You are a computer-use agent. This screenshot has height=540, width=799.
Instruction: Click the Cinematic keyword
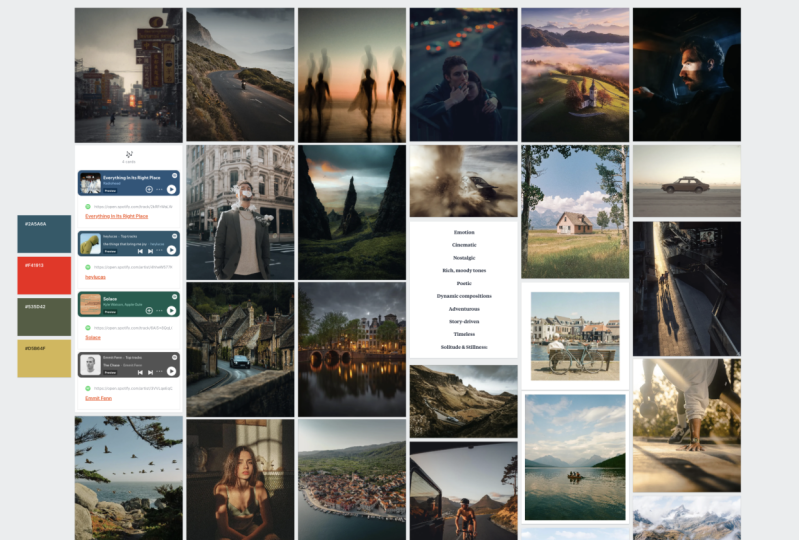(x=464, y=245)
